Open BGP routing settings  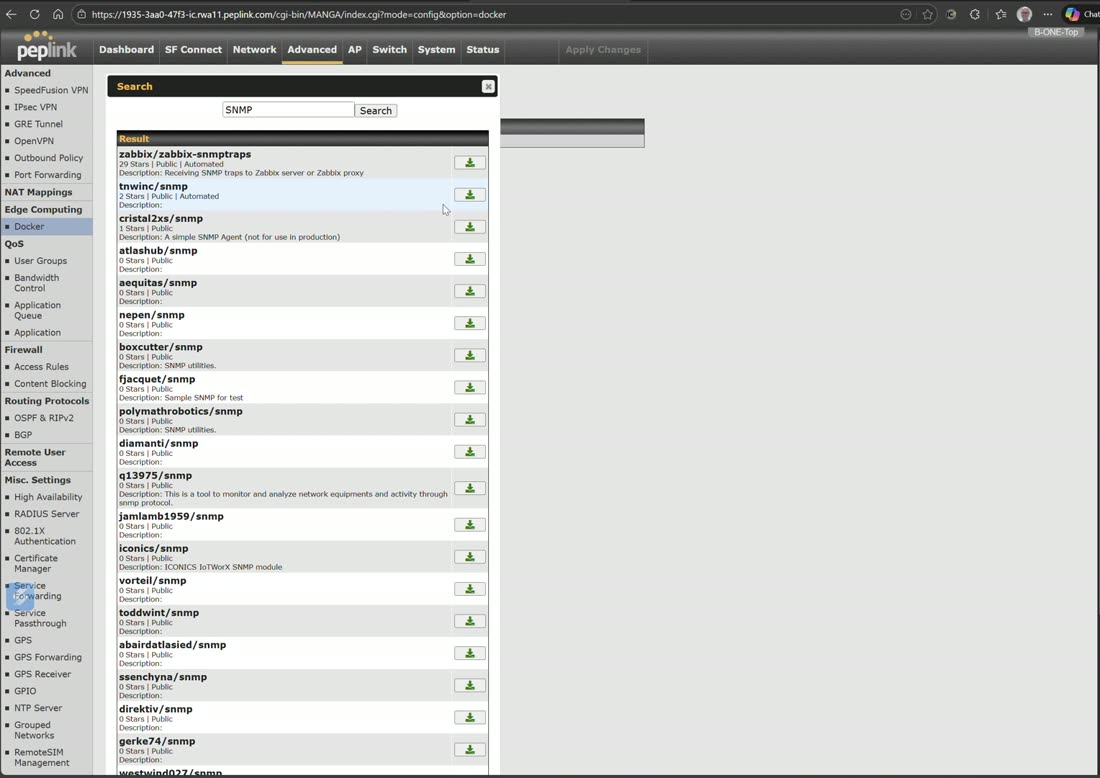[x=23, y=435]
